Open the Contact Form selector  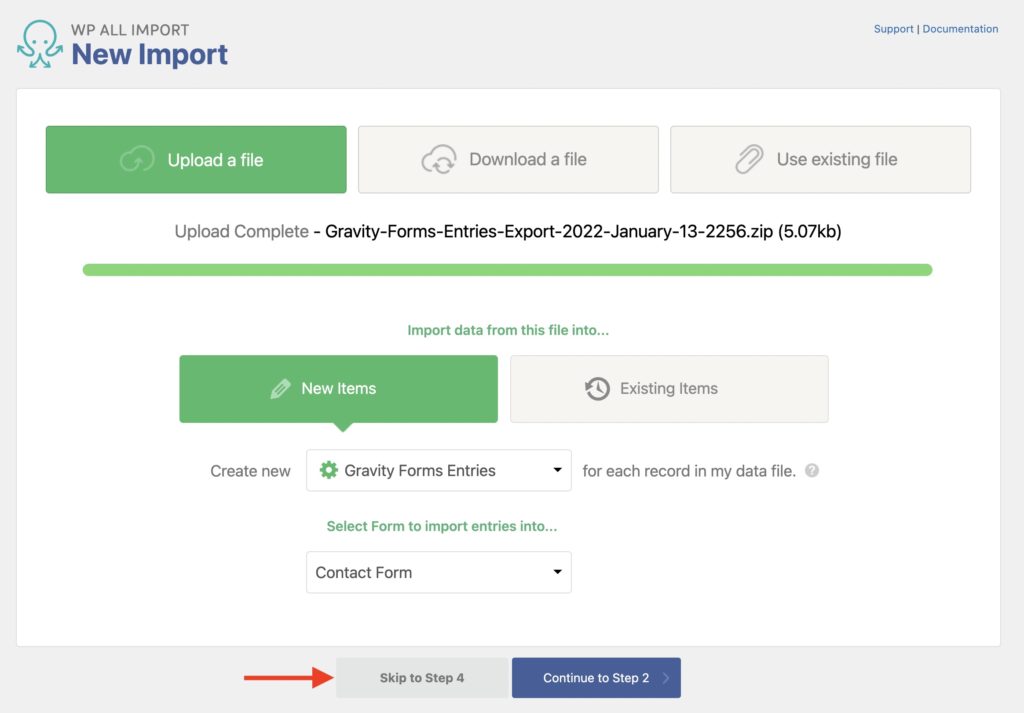[x=438, y=572]
